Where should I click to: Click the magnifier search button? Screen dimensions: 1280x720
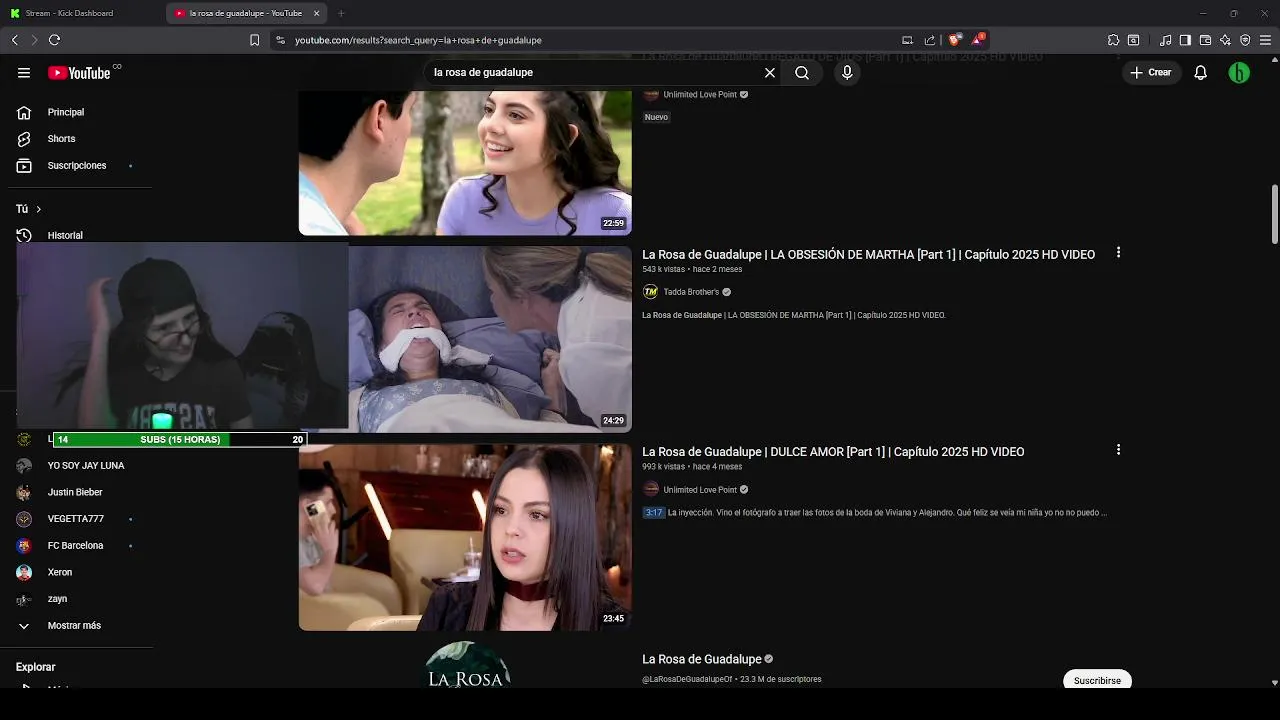[x=802, y=73]
